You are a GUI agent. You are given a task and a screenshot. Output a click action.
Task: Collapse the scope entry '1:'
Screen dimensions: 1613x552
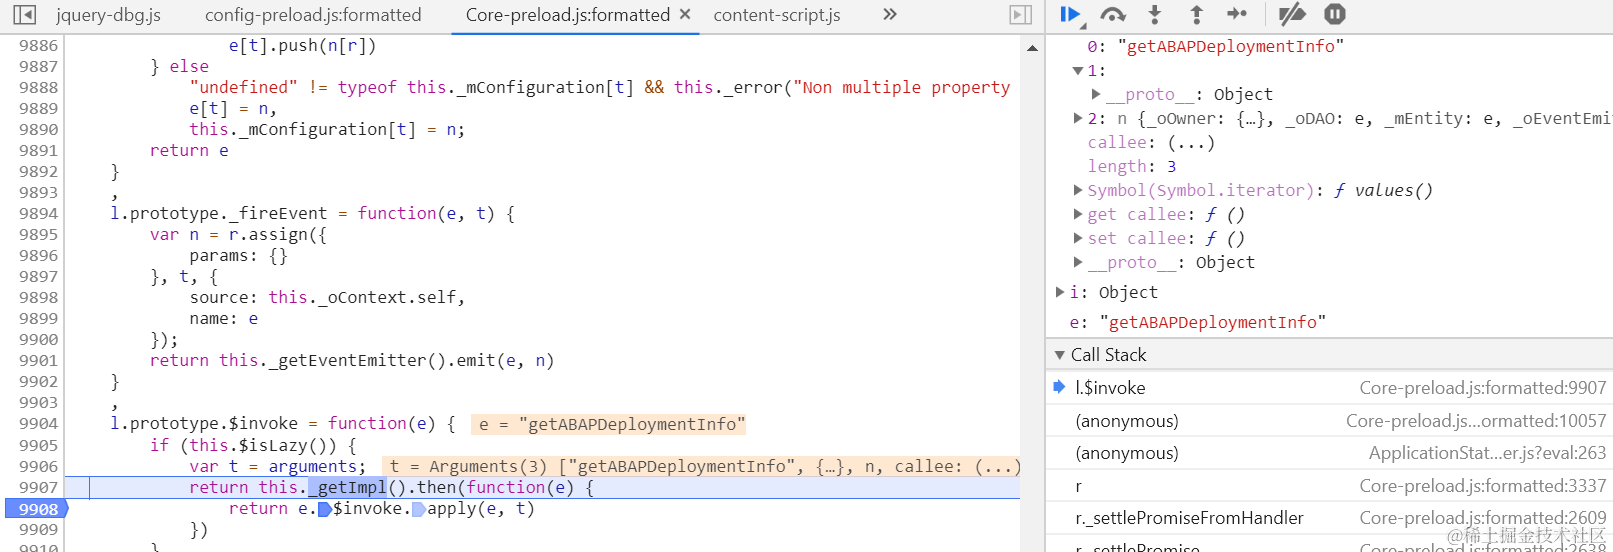point(1078,71)
